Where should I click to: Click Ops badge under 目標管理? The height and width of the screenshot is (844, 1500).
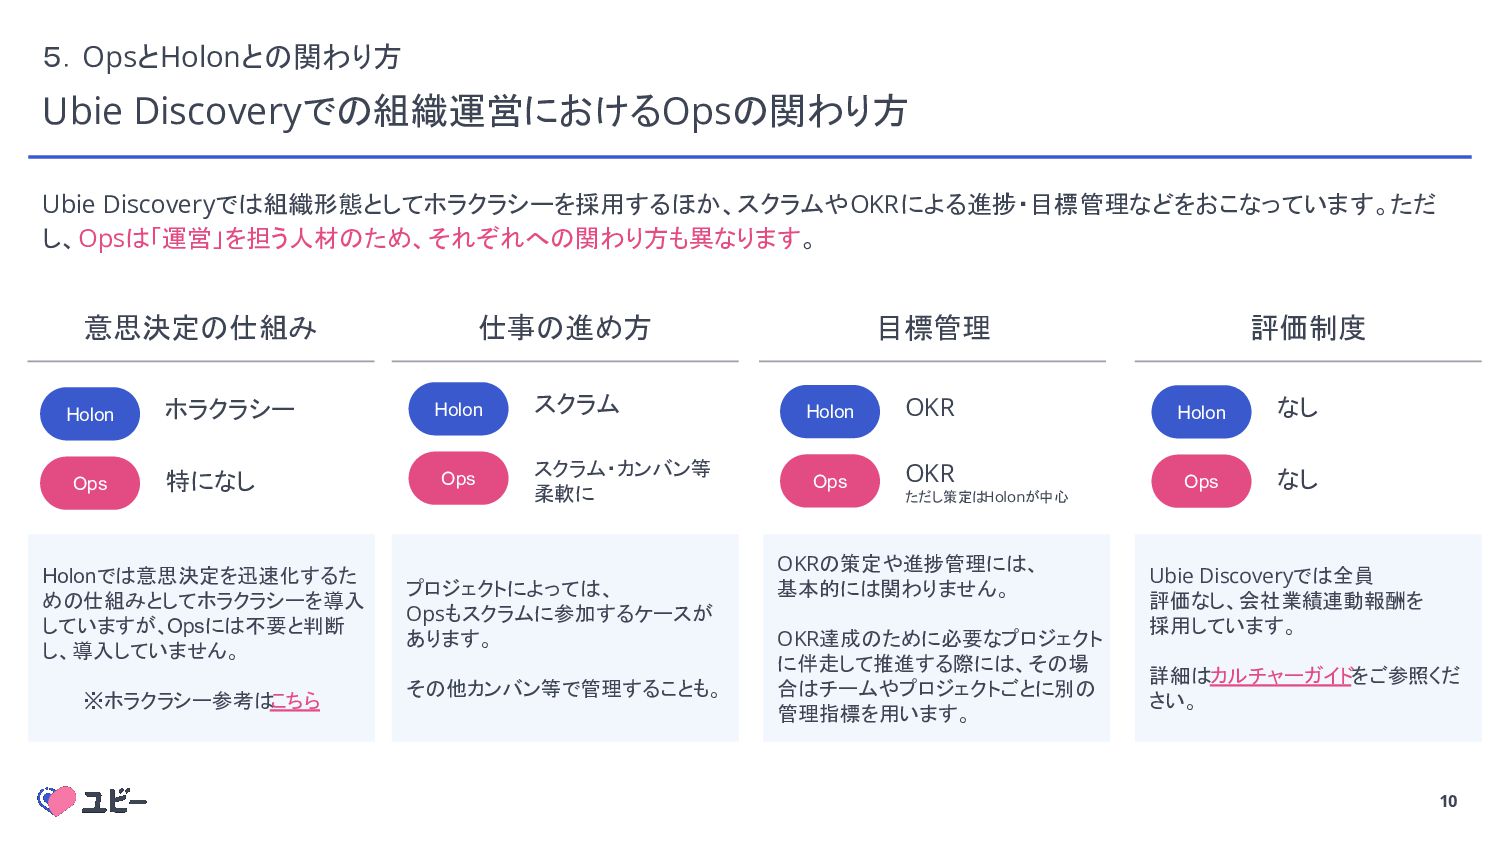(x=830, y=481)
